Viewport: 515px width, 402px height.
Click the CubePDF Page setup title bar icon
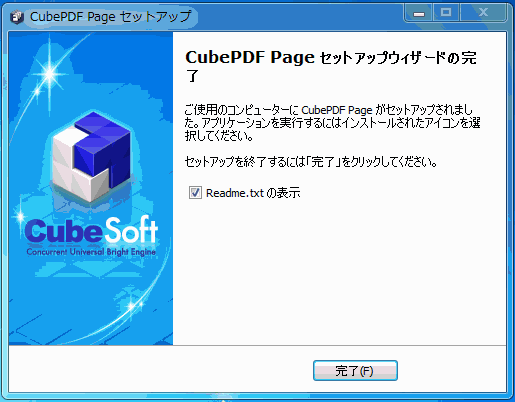coord(17,17)
